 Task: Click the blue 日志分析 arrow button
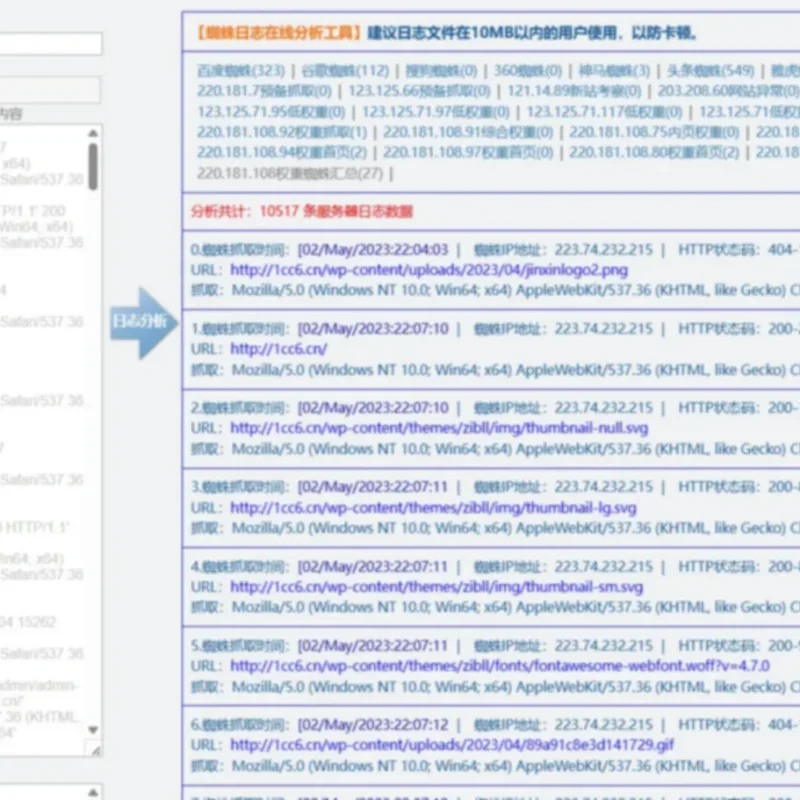144,322
